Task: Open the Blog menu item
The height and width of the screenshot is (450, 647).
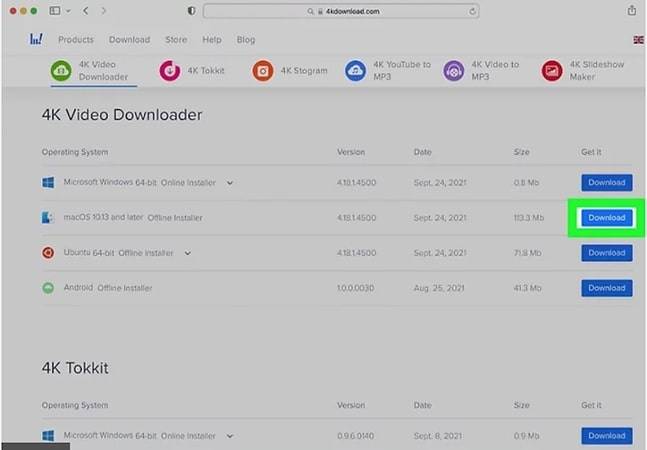Action: pos(246,40)
